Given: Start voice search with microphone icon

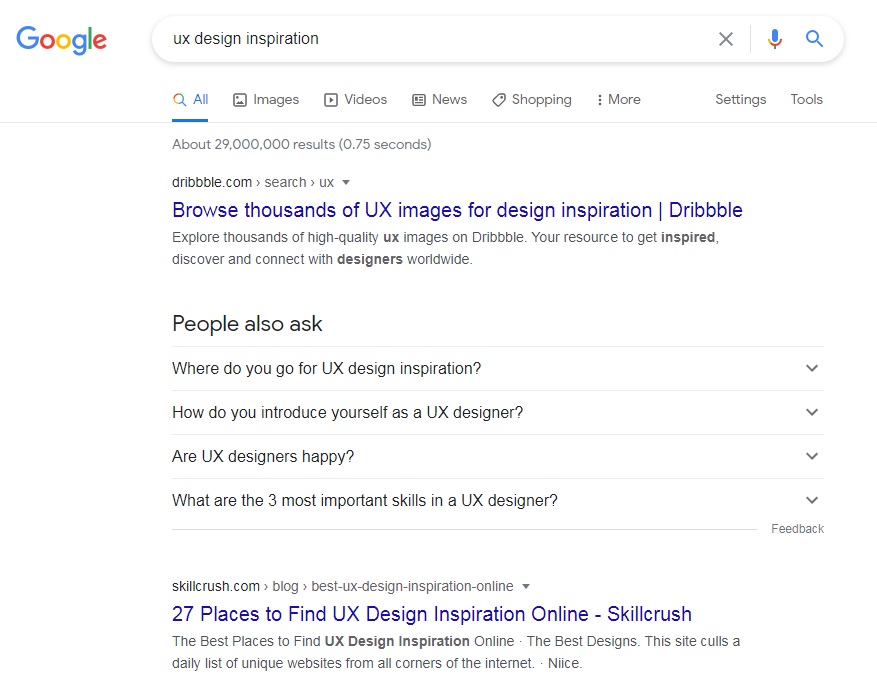Looking at the screenshot, I should [775, 39].
